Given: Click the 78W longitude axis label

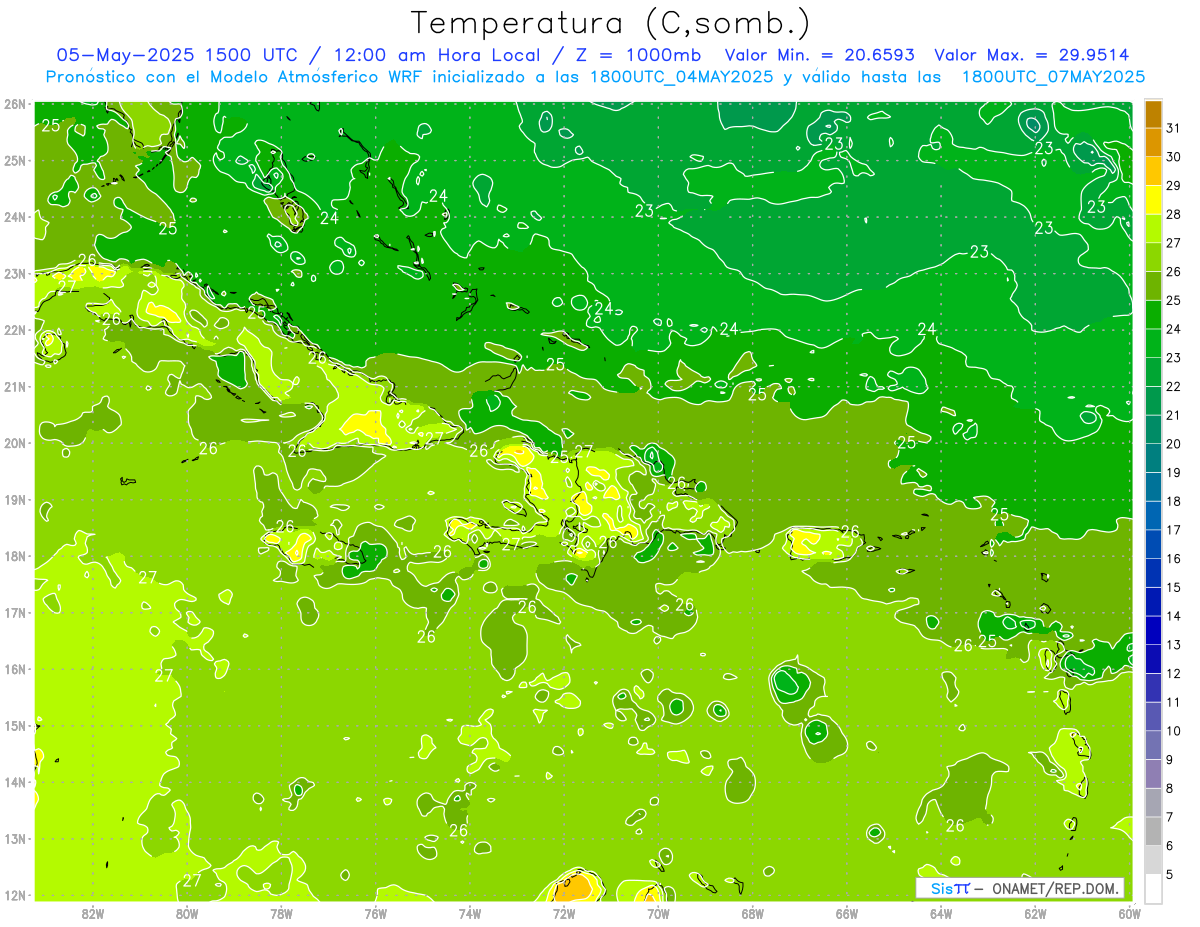Looking at the screenshot, I should coord(281,913).
